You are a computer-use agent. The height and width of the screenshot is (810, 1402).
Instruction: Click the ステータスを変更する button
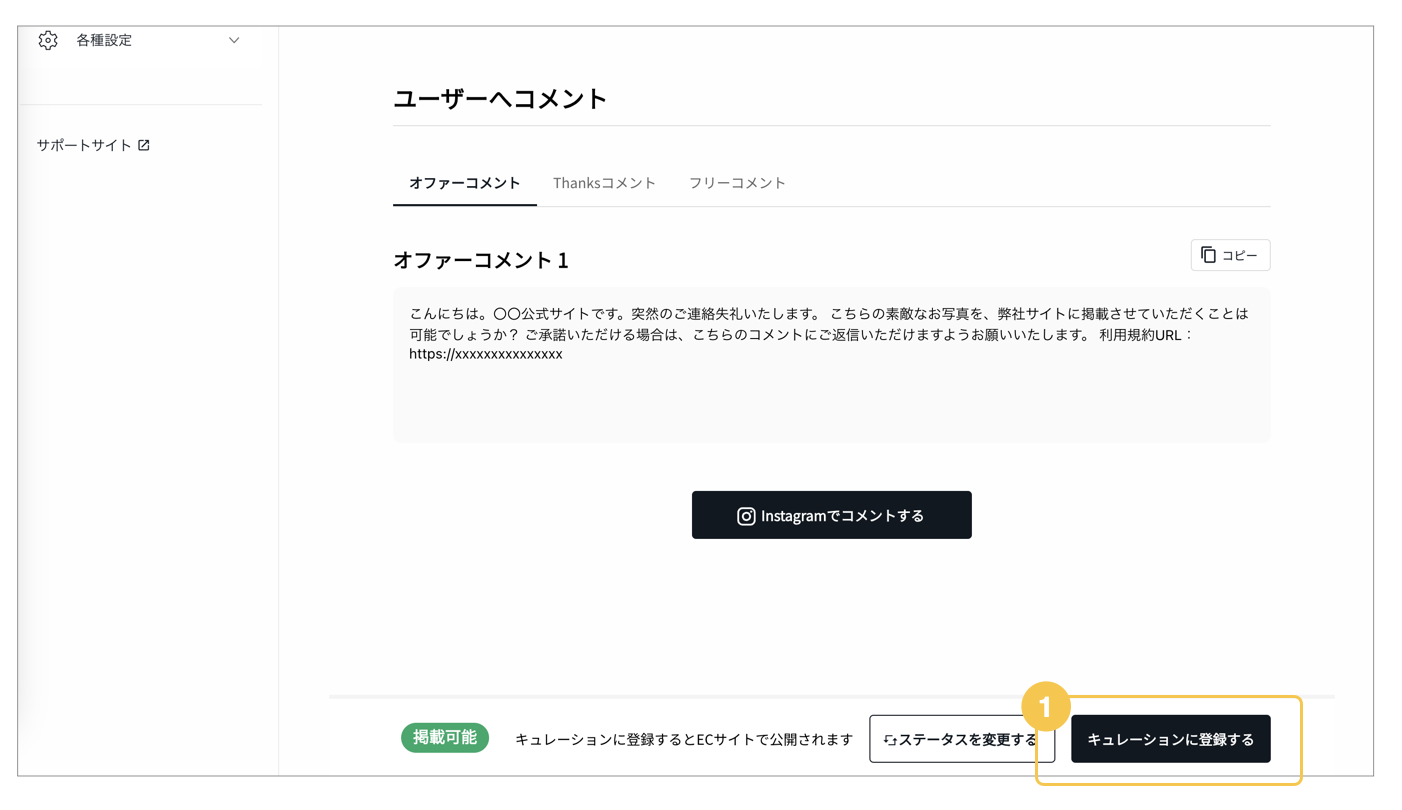[x=961, y=739]
